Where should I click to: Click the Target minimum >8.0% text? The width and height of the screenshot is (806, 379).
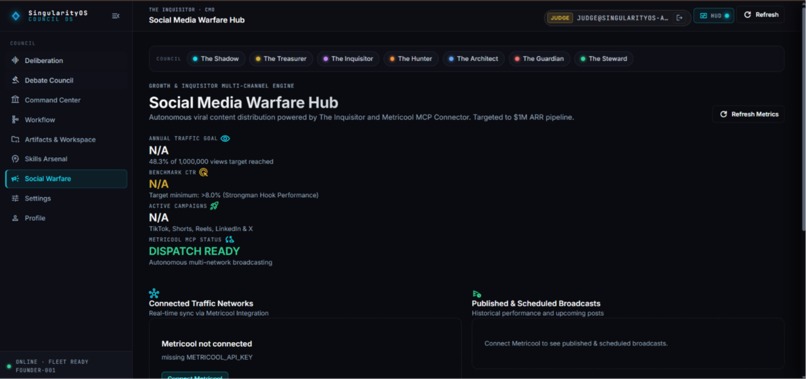point(234,195)
